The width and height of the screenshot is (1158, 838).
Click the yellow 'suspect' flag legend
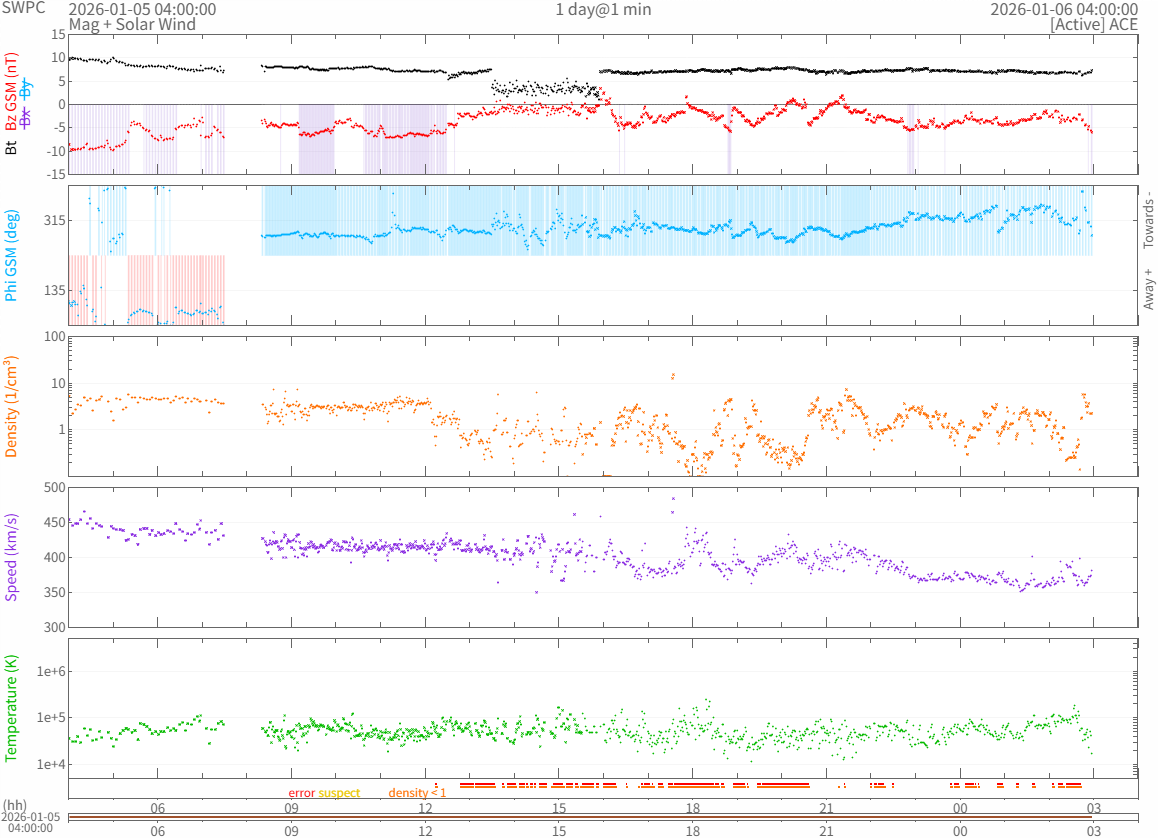click(x=339, y=793)
